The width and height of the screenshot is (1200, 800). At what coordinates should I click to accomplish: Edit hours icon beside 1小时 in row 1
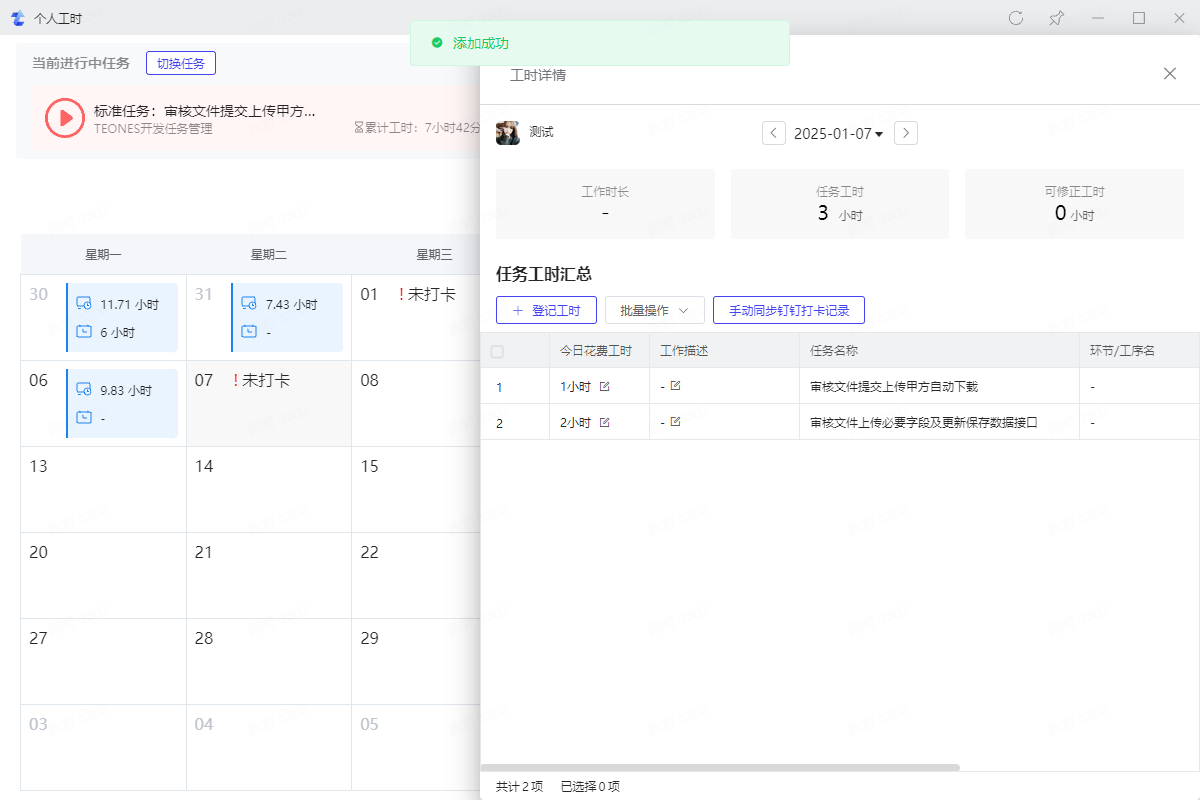tap(604, 387)
